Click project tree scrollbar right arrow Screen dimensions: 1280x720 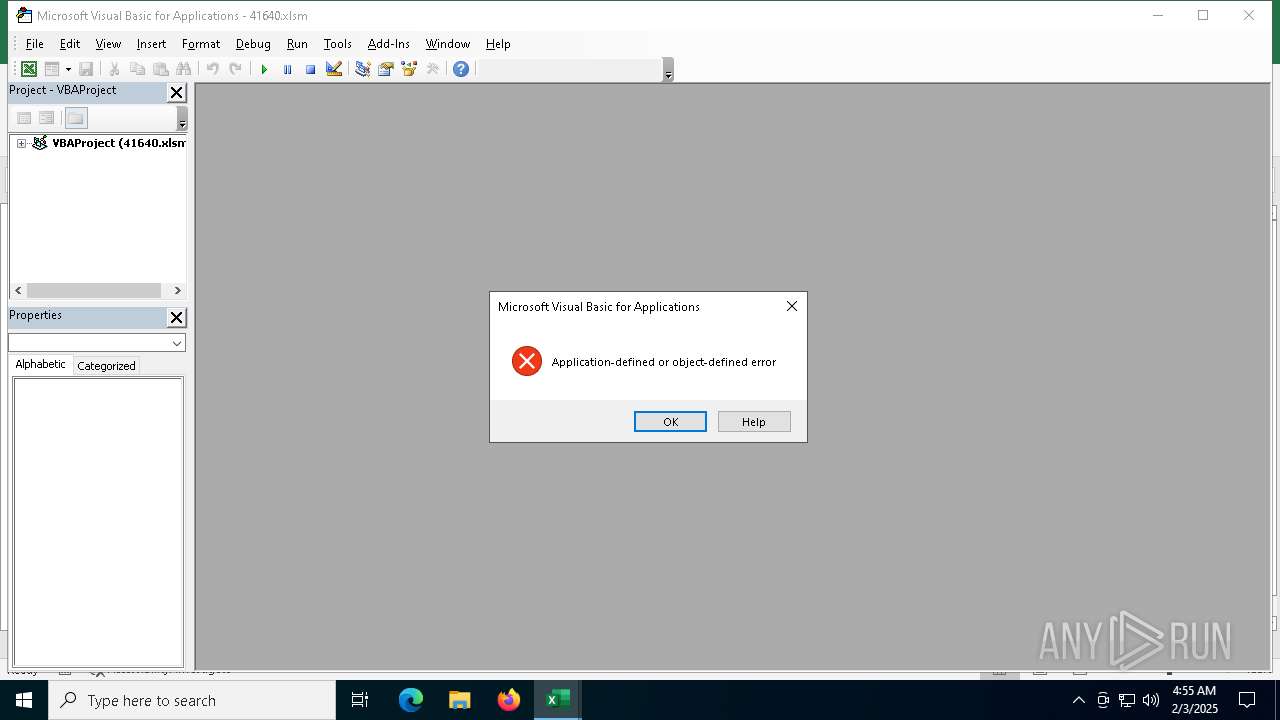177,290
